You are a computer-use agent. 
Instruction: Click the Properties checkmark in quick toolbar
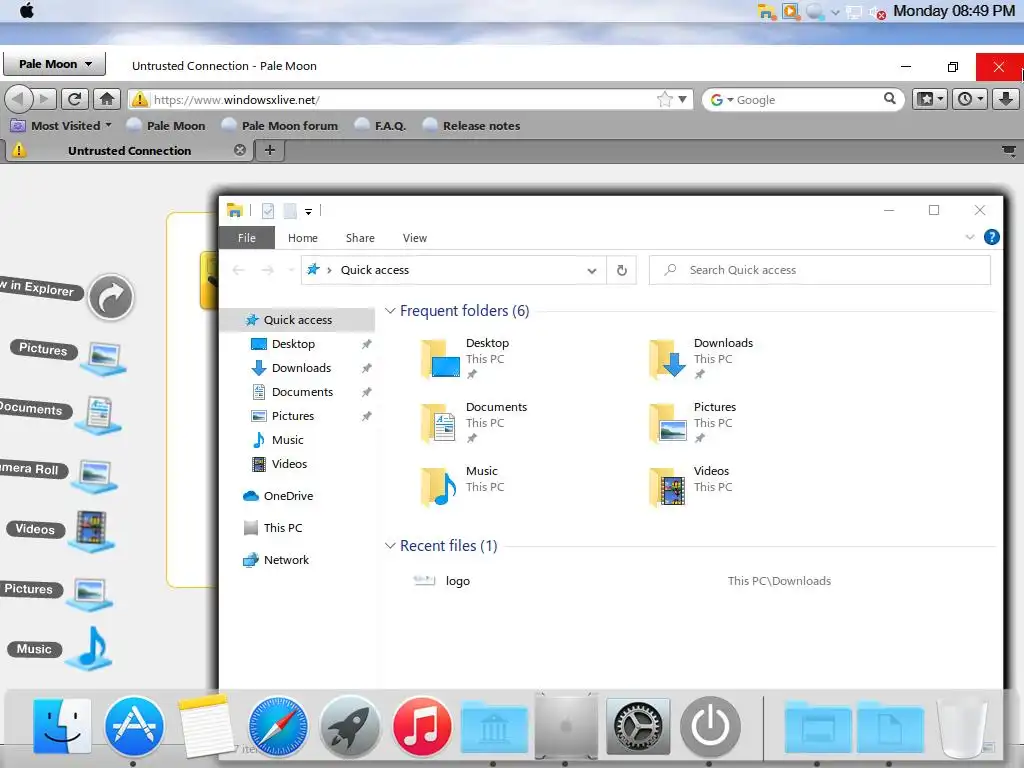pos(268,210)
